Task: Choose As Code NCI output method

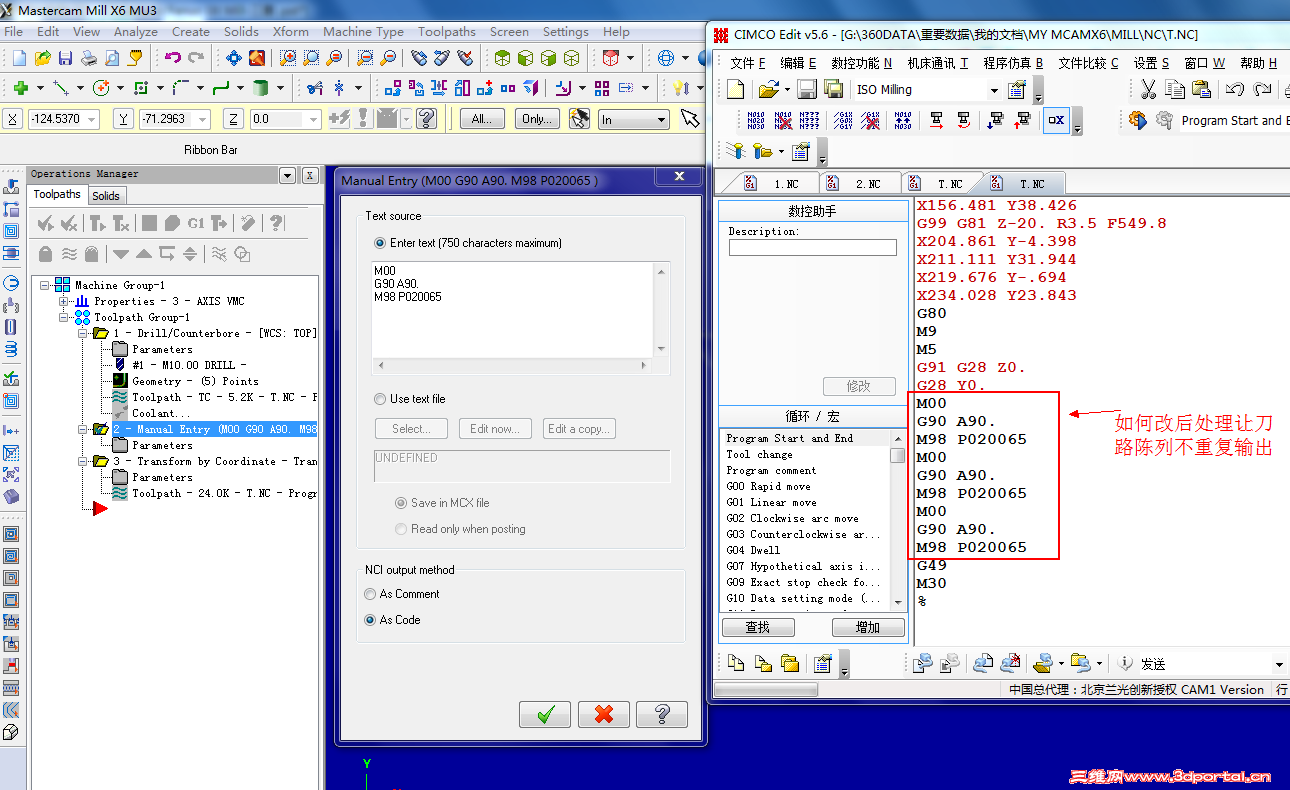Action: tap(372, 620)
